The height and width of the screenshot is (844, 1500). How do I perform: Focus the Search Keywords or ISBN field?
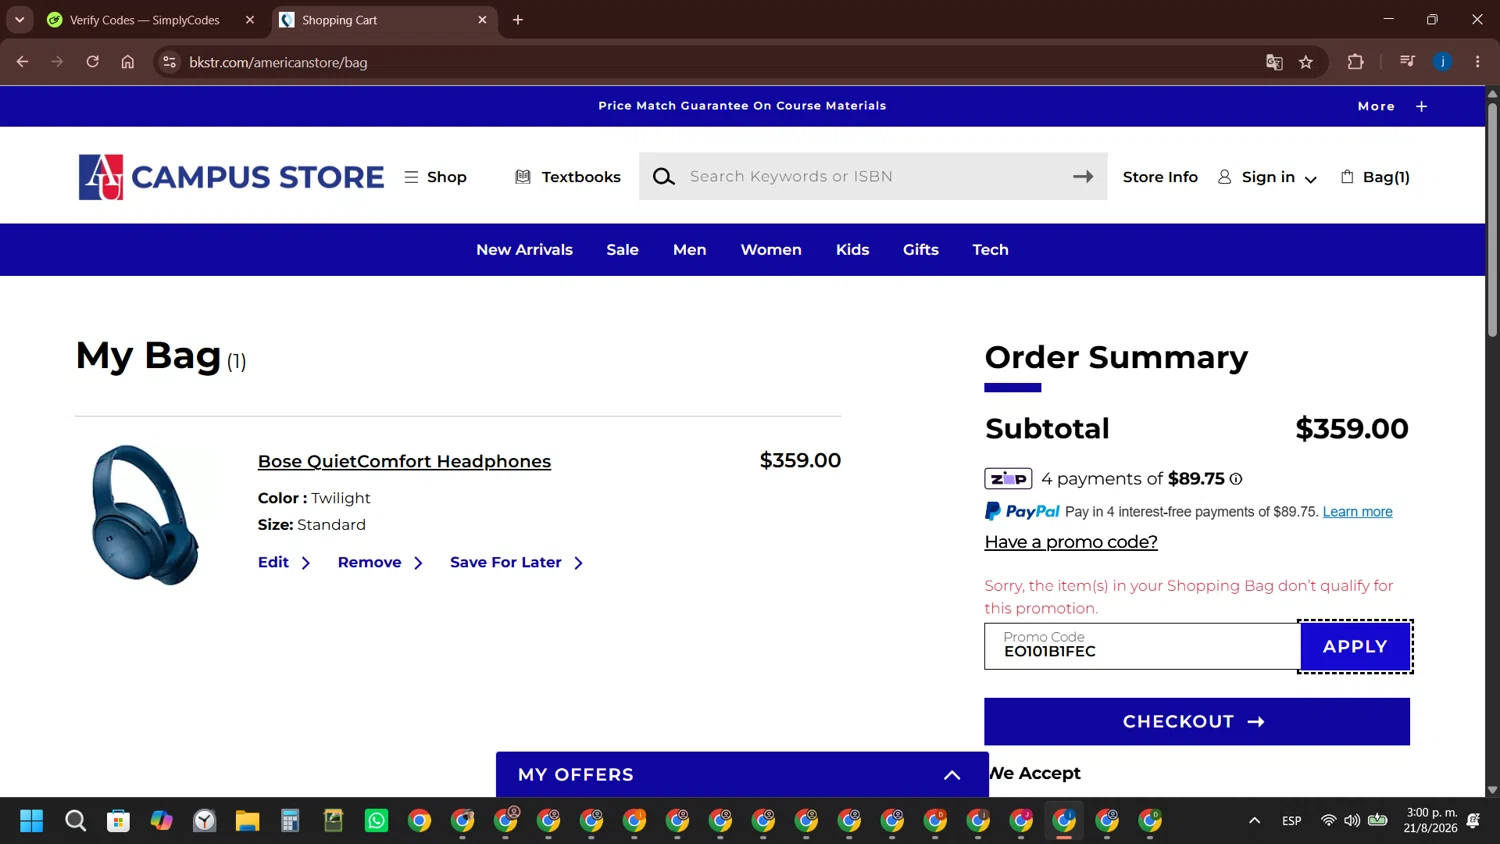(875, 177)
